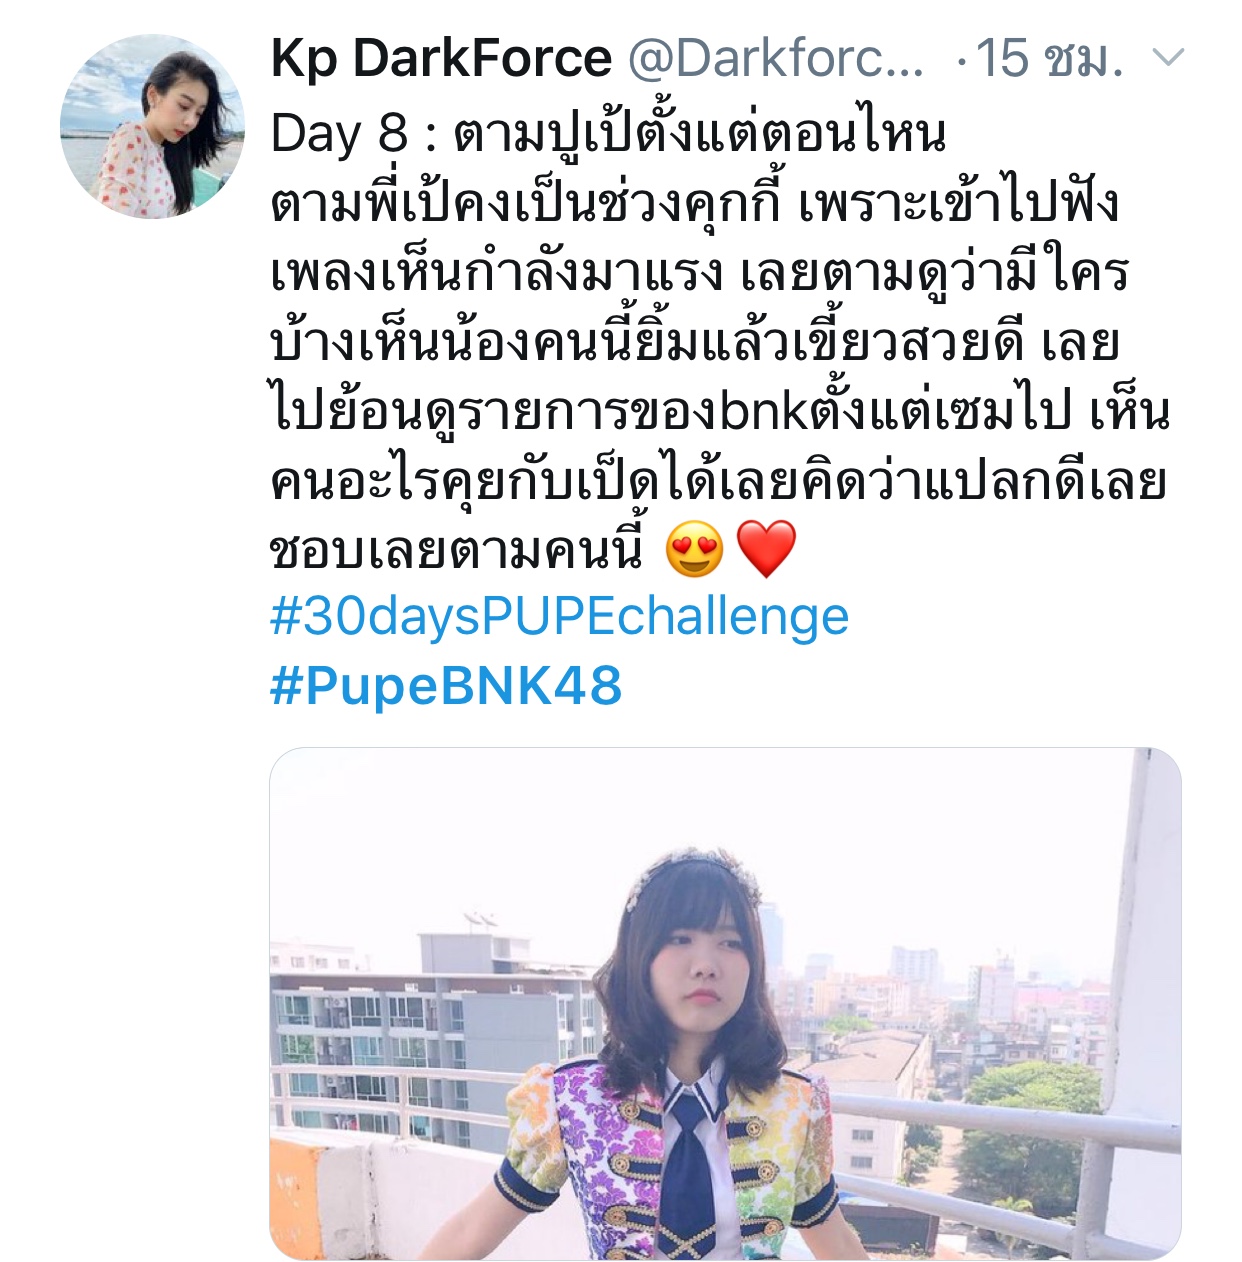The image size is (1242, 1262).
Task: Open the #30daysPUPEchallenge hashtag
Action: pos(559,617)
